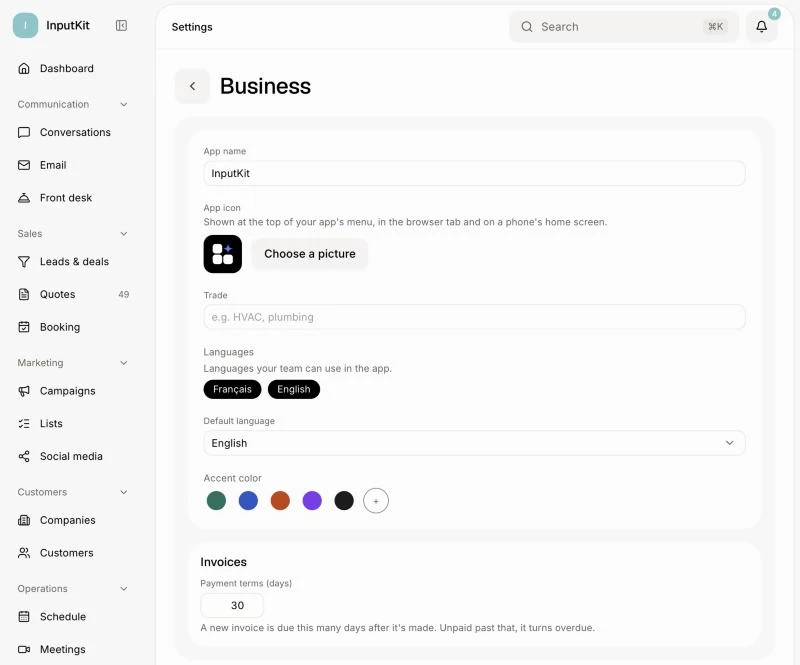This screenshot has width=800, height=665.
Task: Select Leads & deals in the sidebar
Action: pos(71,261)
